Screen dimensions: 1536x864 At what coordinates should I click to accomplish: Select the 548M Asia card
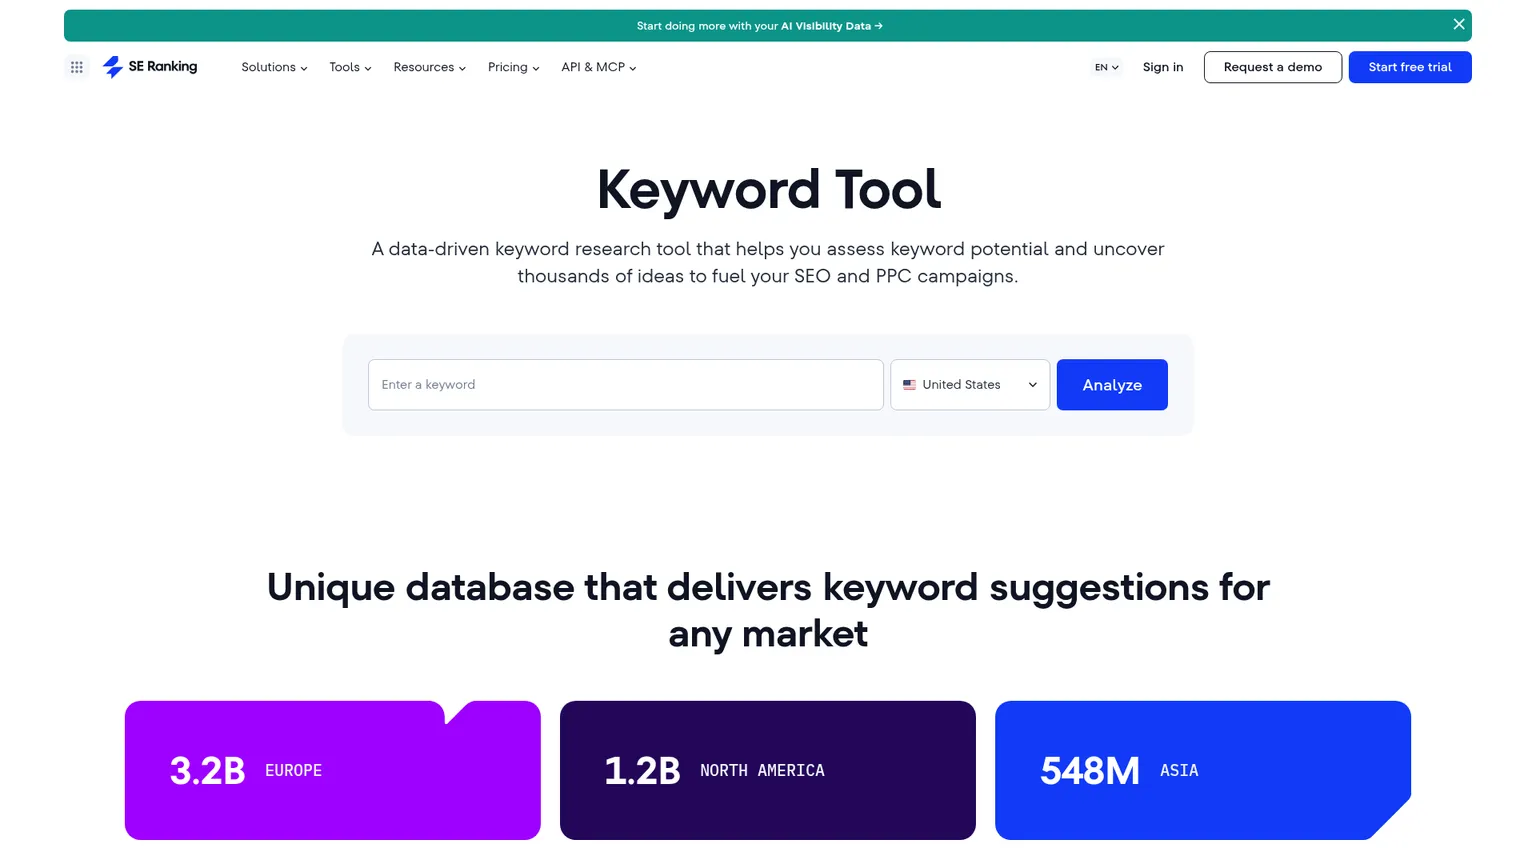pos(1203,770)
